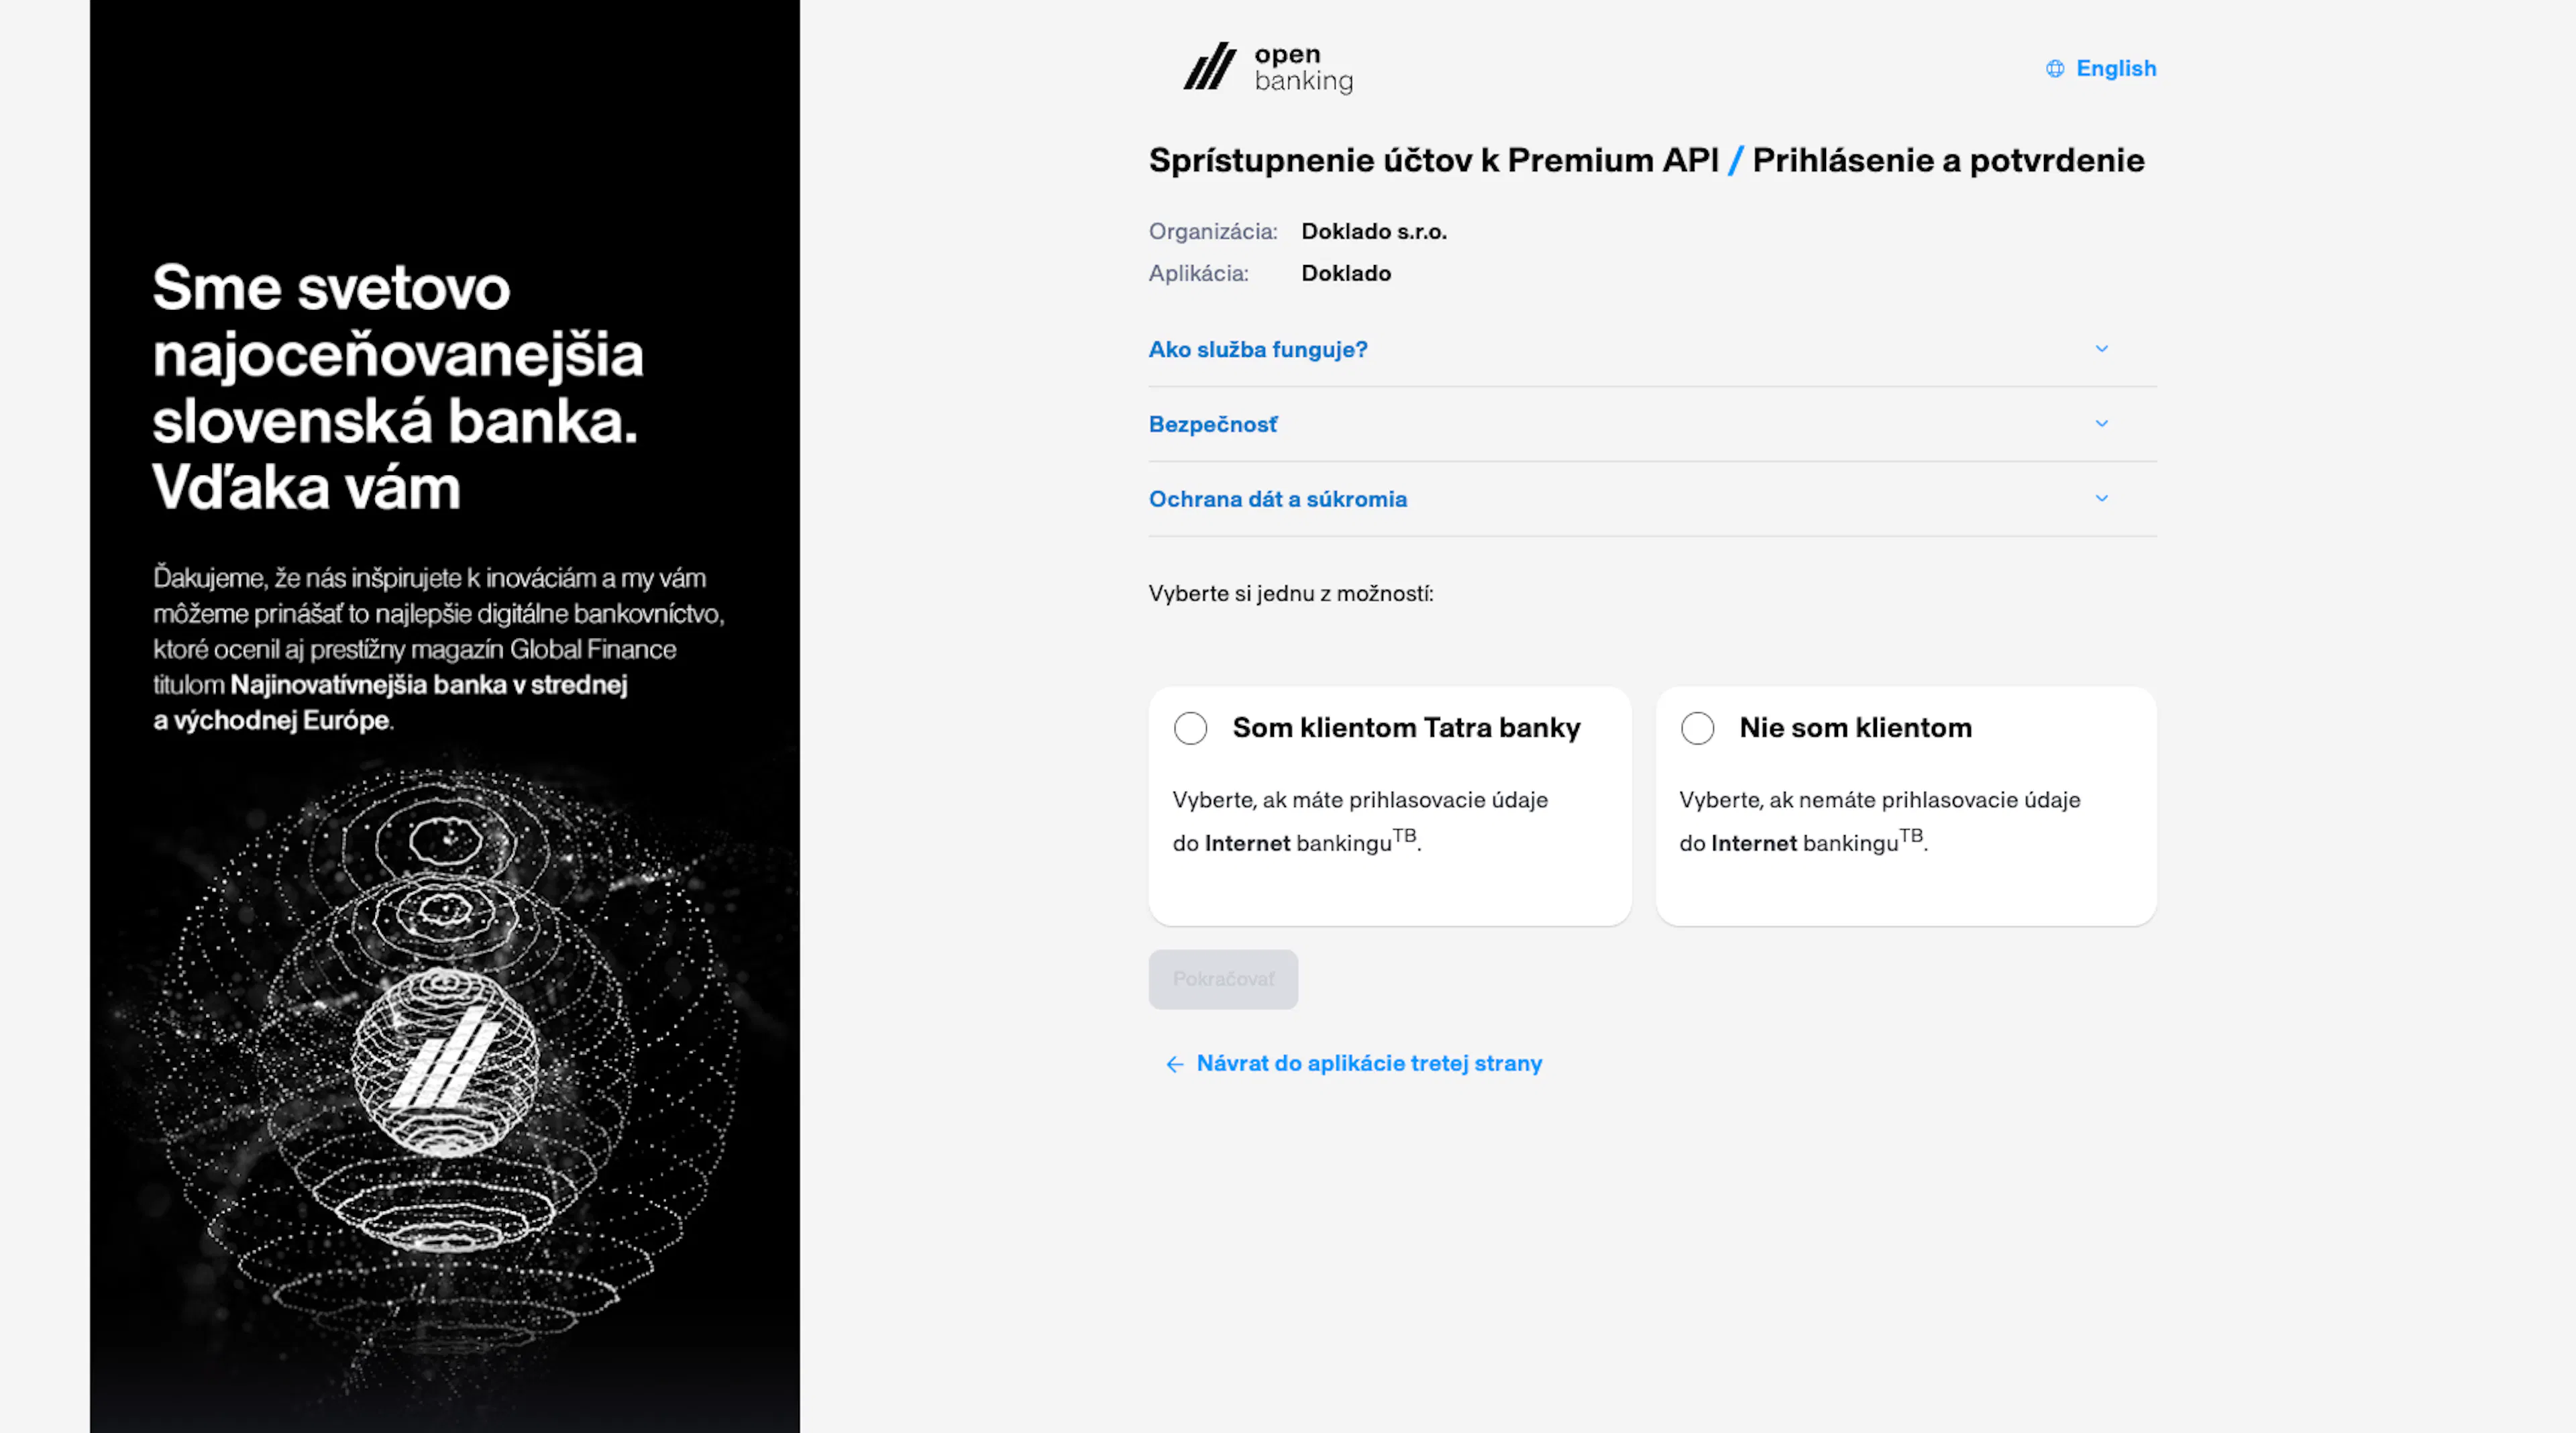Screen dimensions: 2576x1433
Task: Click the Pokračovať button
Action: [1223, 979]
